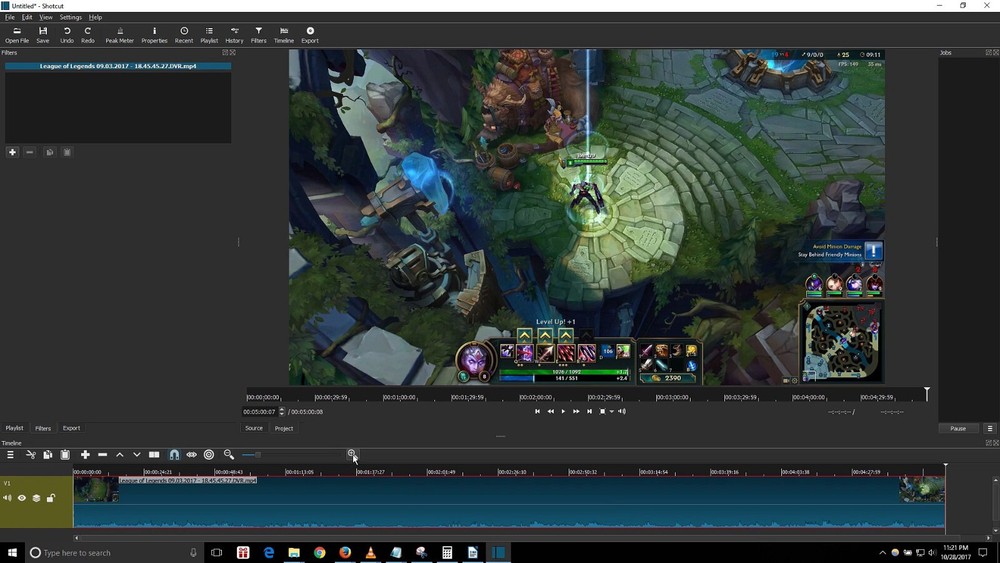Append clip to track with plus icon
This screenshot has height=563, width=1000.
[85, 455]
